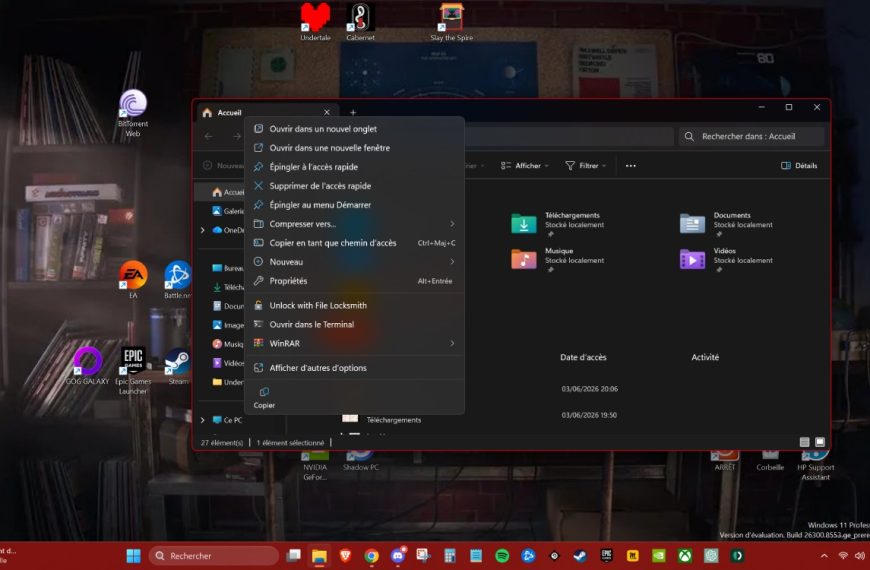Click the forward navigation arrow
This screenshot has width=870, height=570.
pos(237,136)
